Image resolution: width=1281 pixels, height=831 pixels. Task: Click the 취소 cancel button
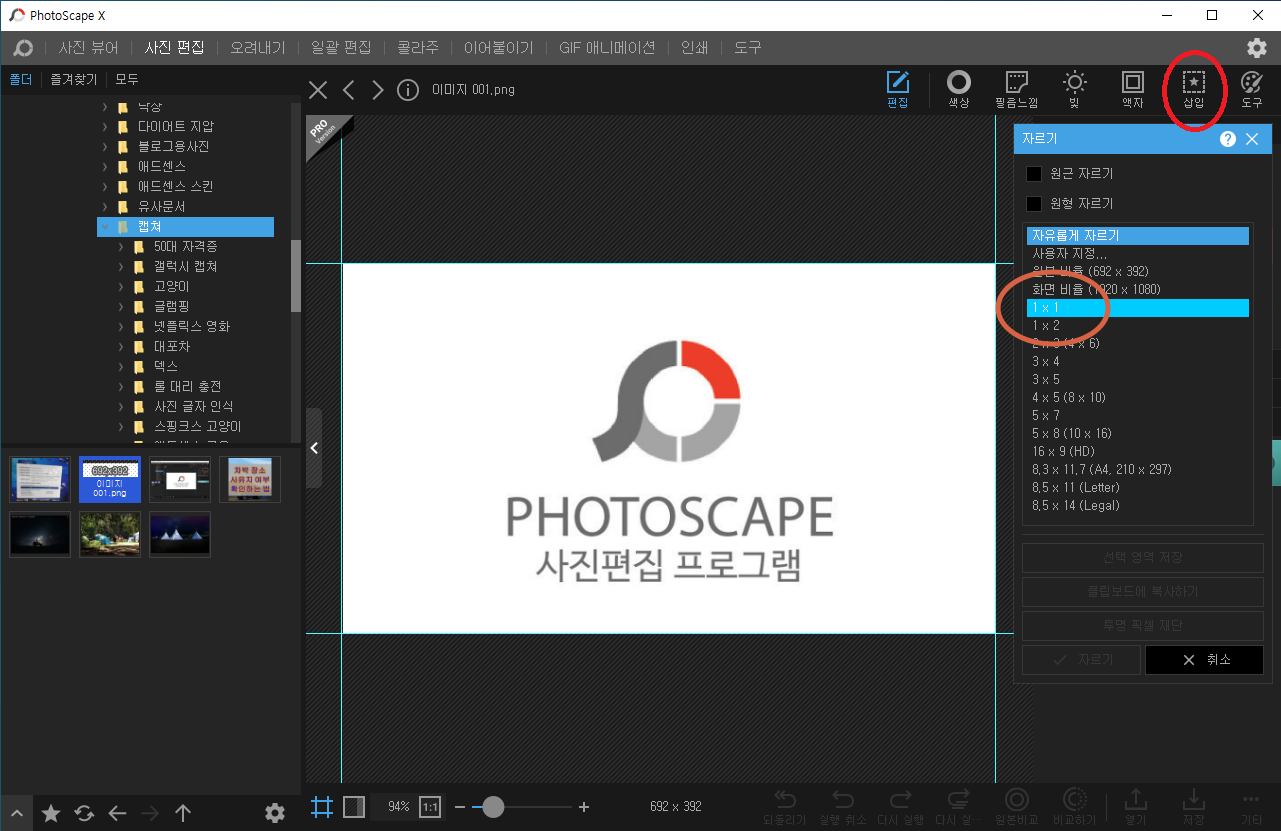(x=1204, y=660)
